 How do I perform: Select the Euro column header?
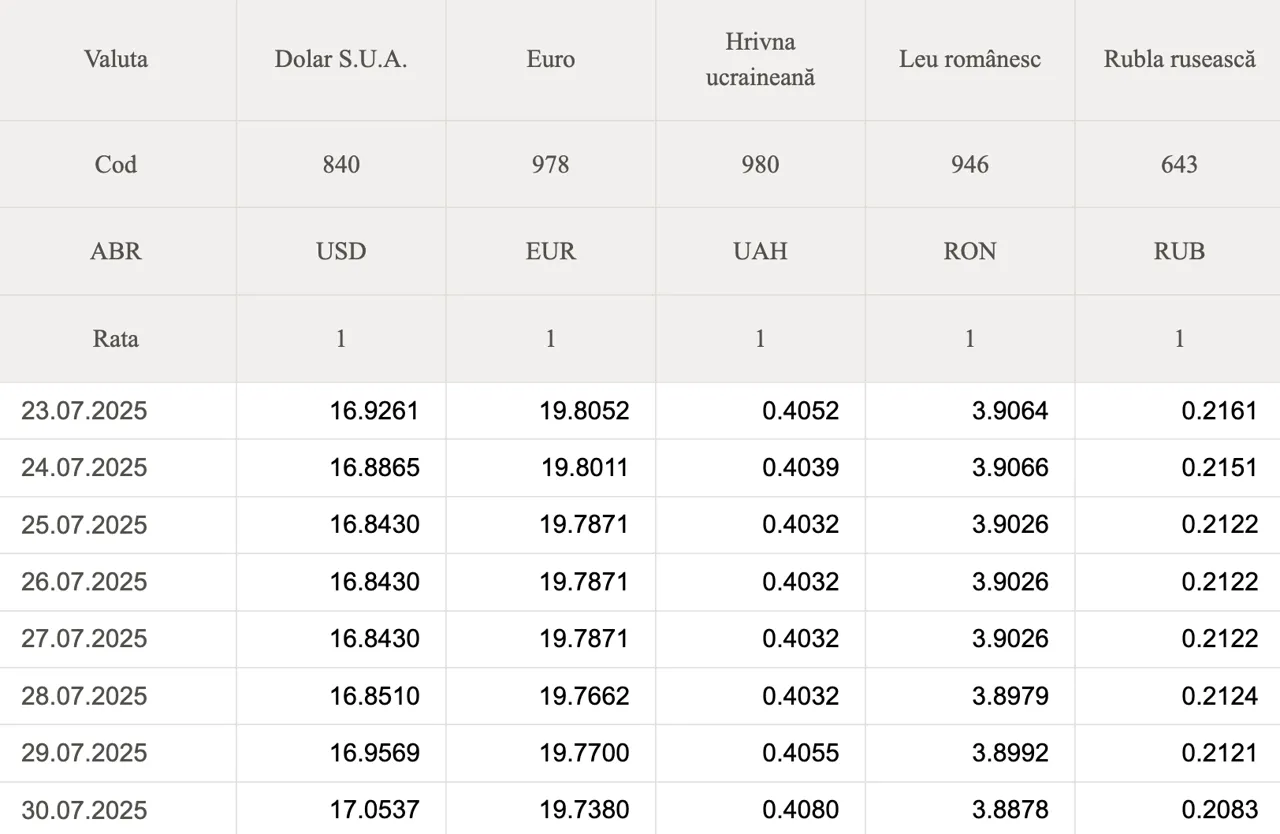coord(551,59)
